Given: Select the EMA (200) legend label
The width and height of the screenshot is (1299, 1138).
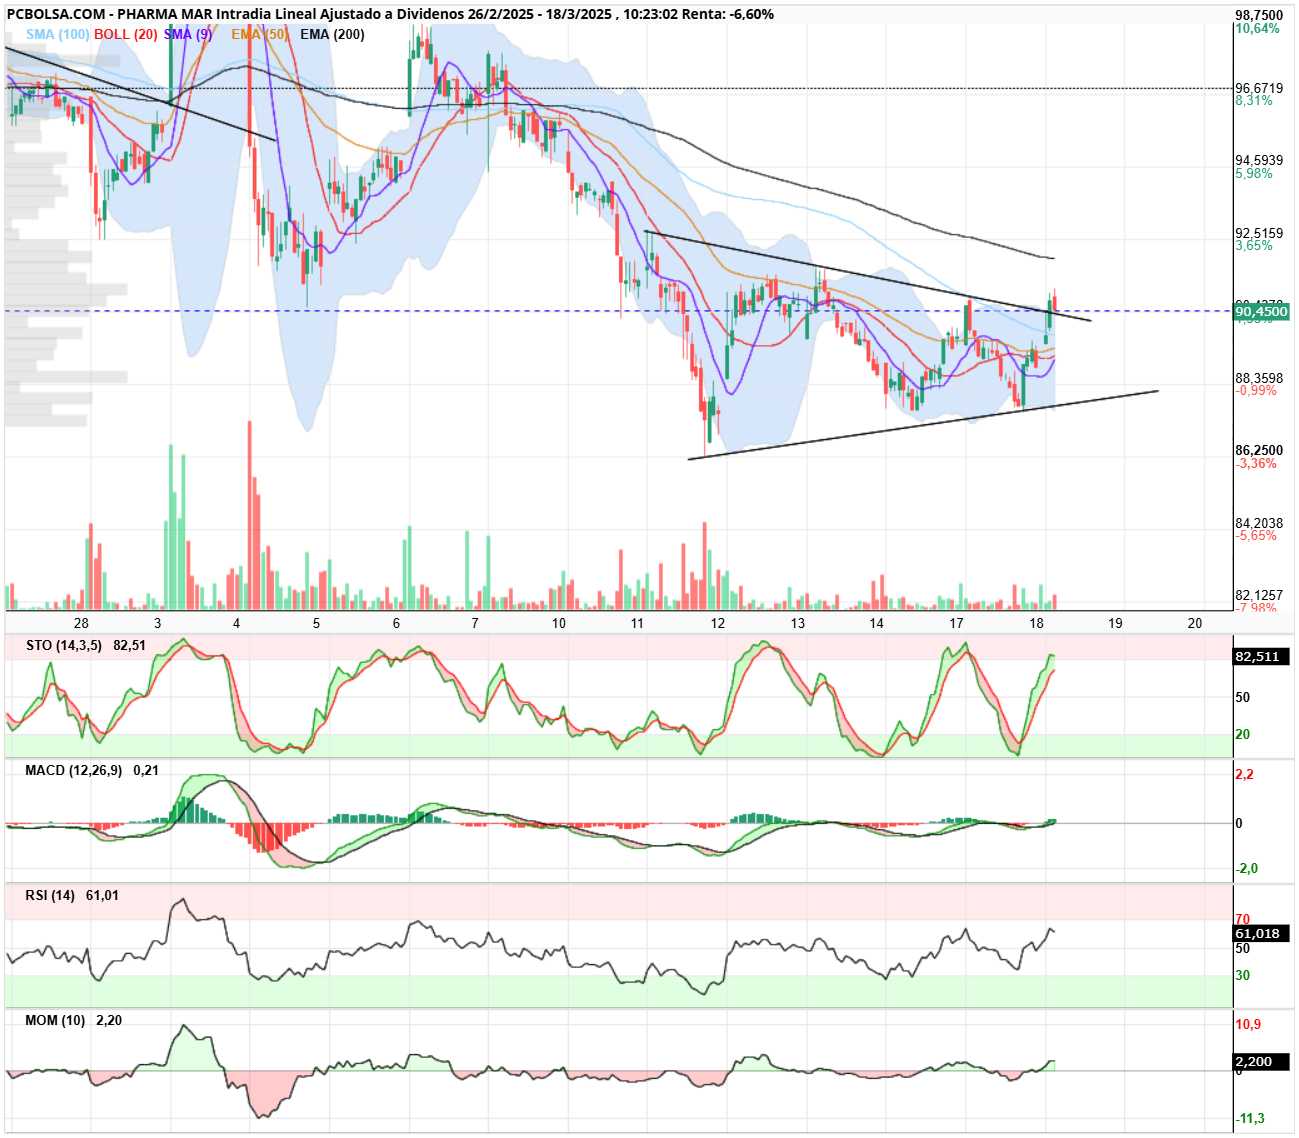Looking at the screenshot, I should pos(332,34).
